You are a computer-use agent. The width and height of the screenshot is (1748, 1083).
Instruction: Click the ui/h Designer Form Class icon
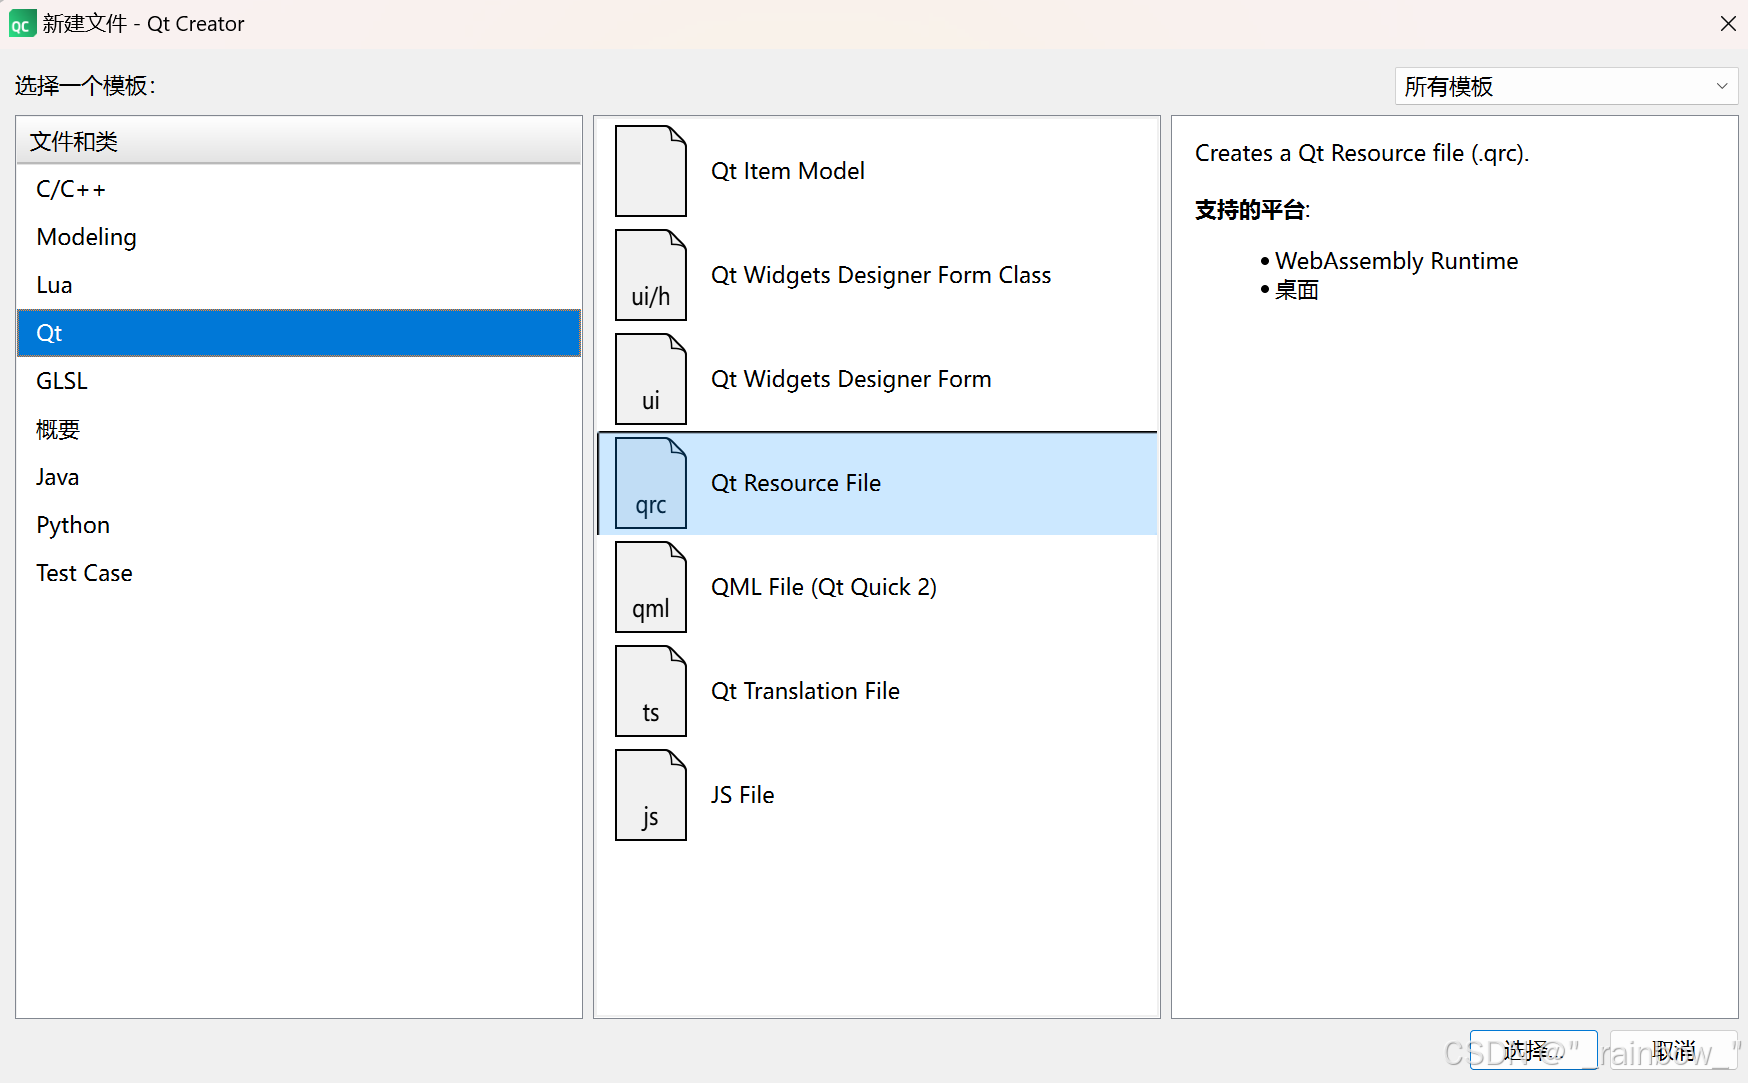651,275
